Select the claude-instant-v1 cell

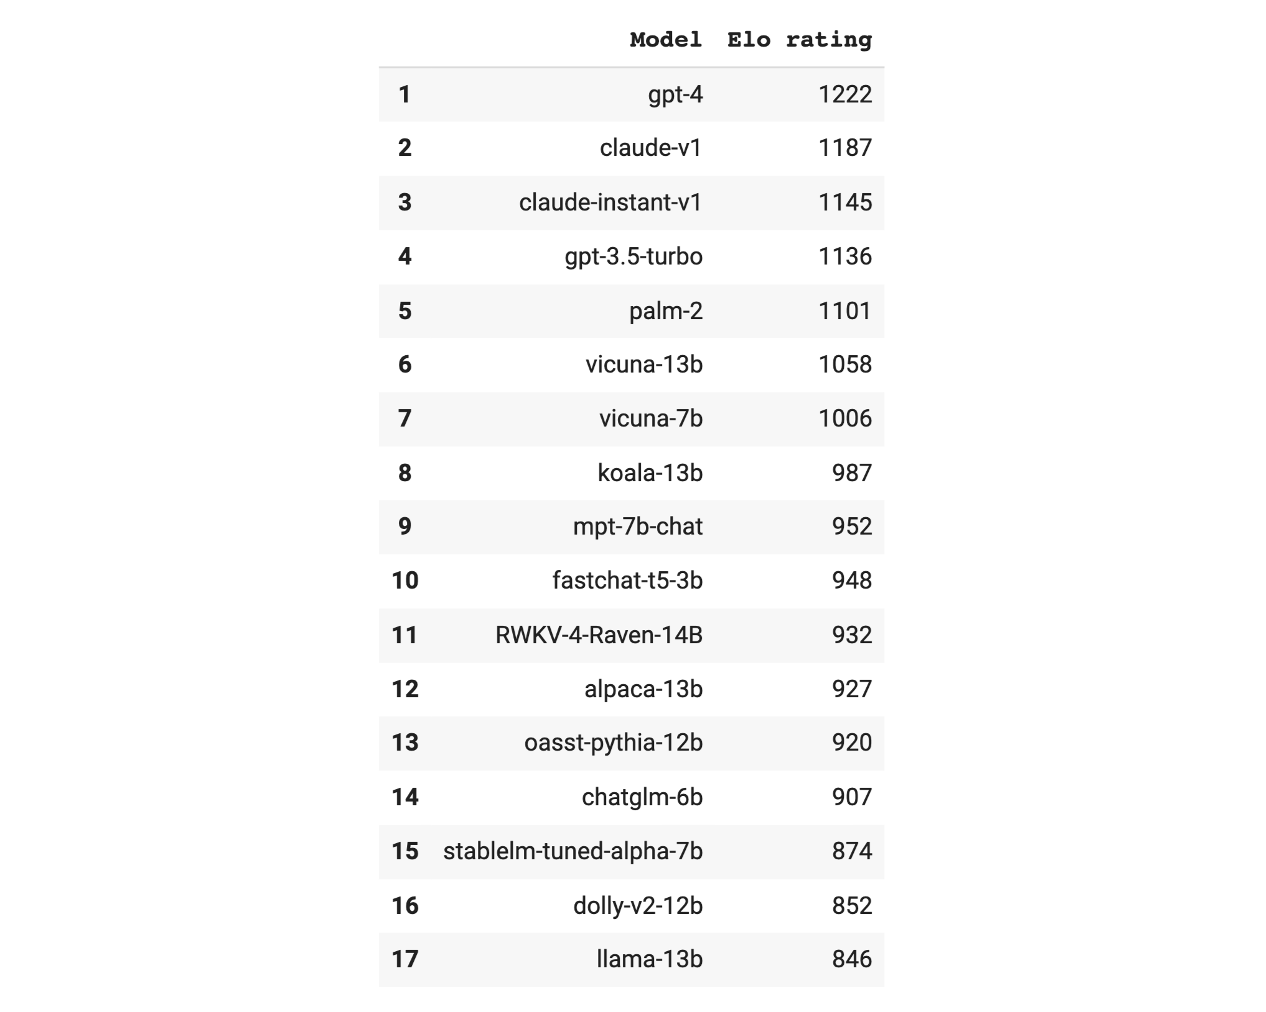tap(610, 202)
